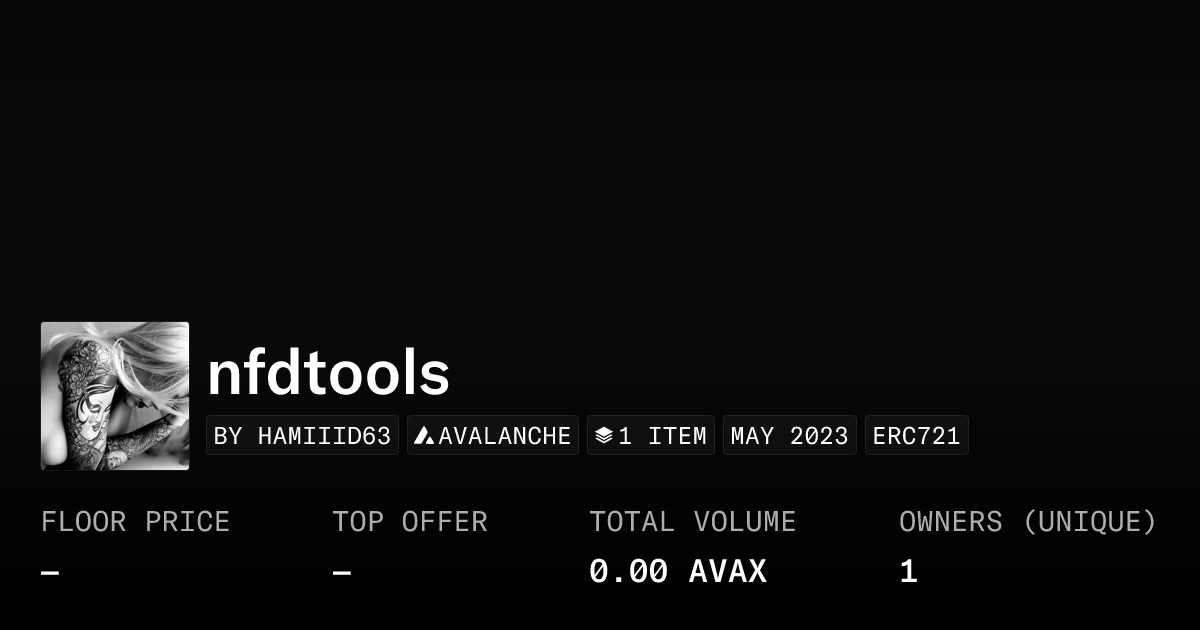This screenshot has height=630, width=1200.
Task: Click the AVAX currency unit text
Action: click(x=728, y=572)
